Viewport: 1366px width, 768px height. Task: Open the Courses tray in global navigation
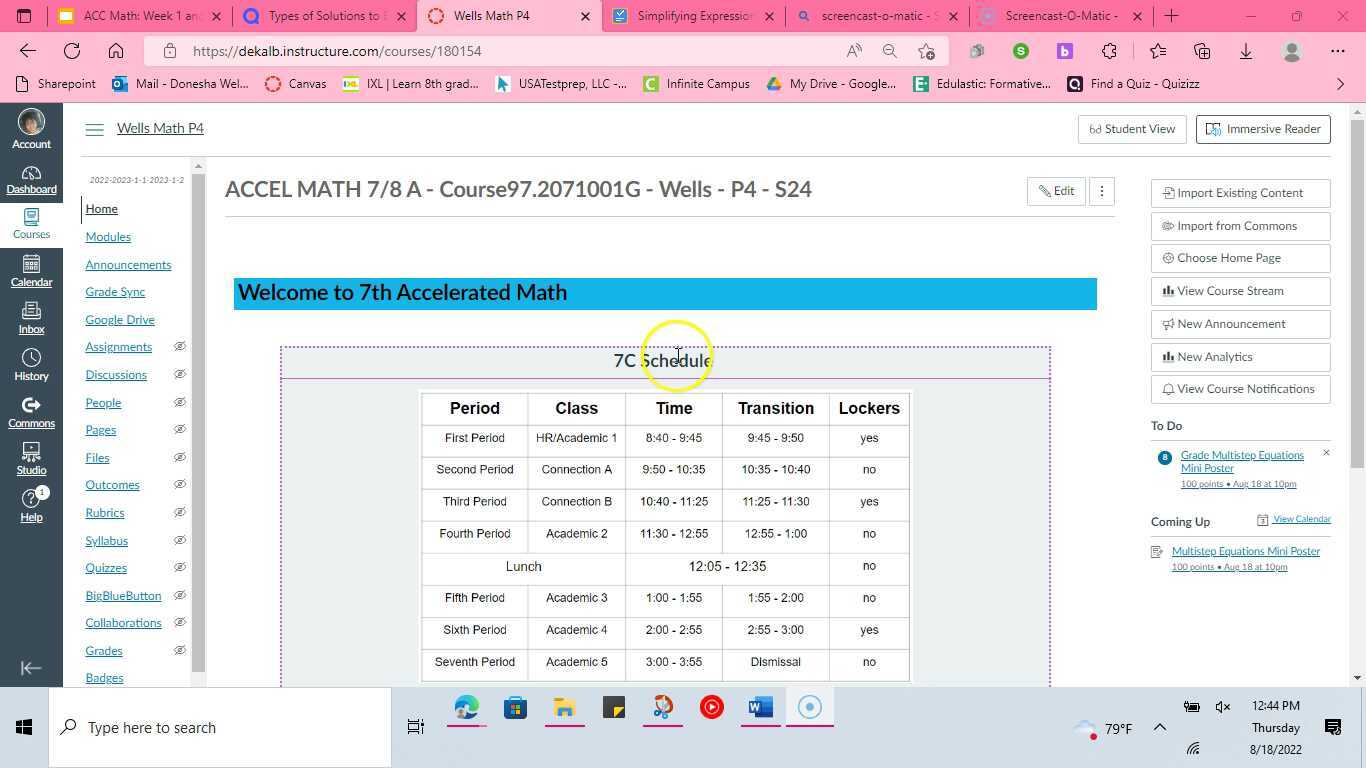pos(31,224)
